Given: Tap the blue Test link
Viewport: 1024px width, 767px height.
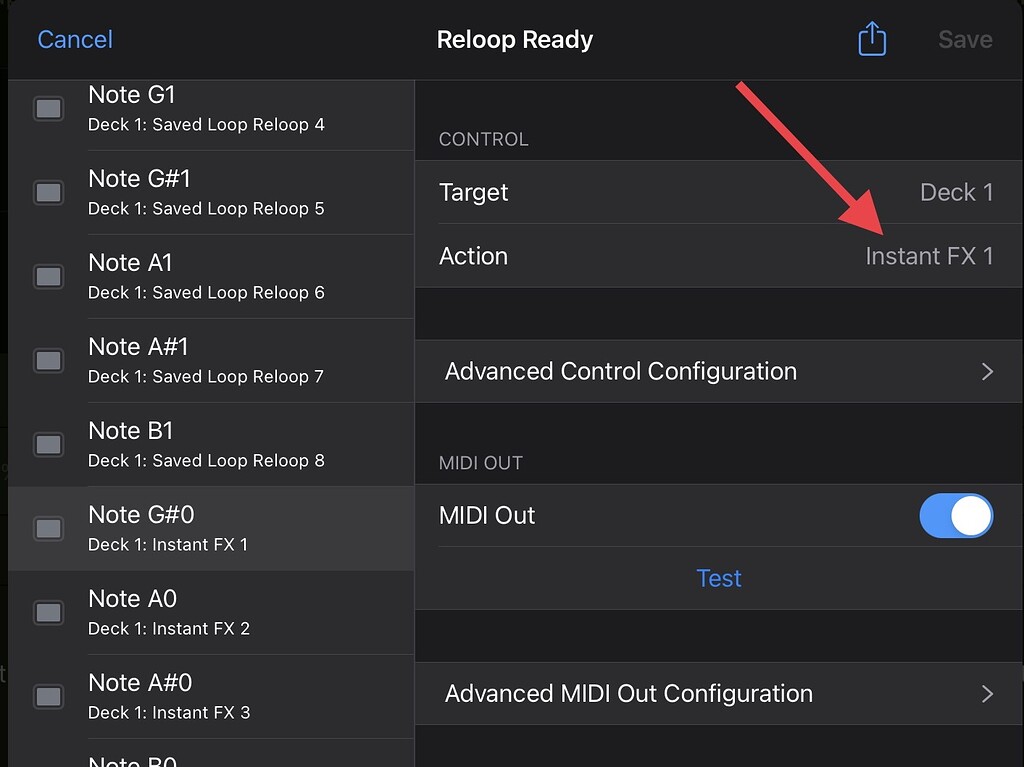Looking at the screenshot, I should tap(718, 579).
